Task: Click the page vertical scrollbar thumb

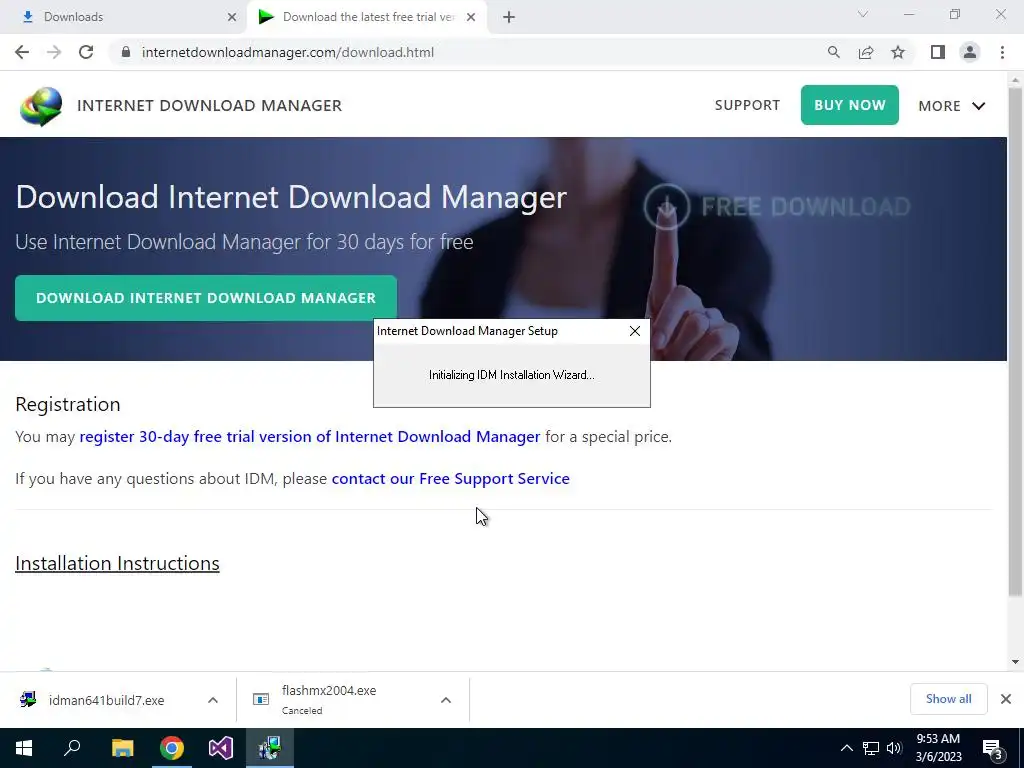Action: point(1015,341)
